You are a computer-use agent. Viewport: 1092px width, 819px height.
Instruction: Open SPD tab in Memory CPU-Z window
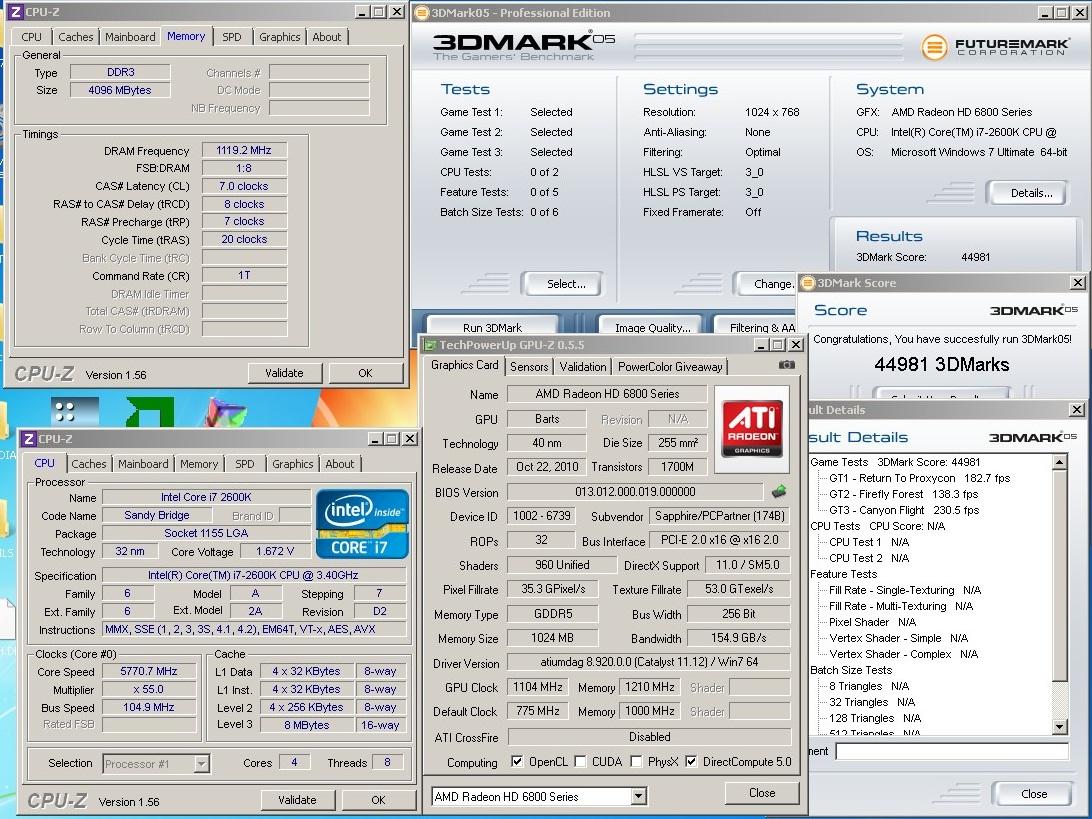(x=232, y=37)
